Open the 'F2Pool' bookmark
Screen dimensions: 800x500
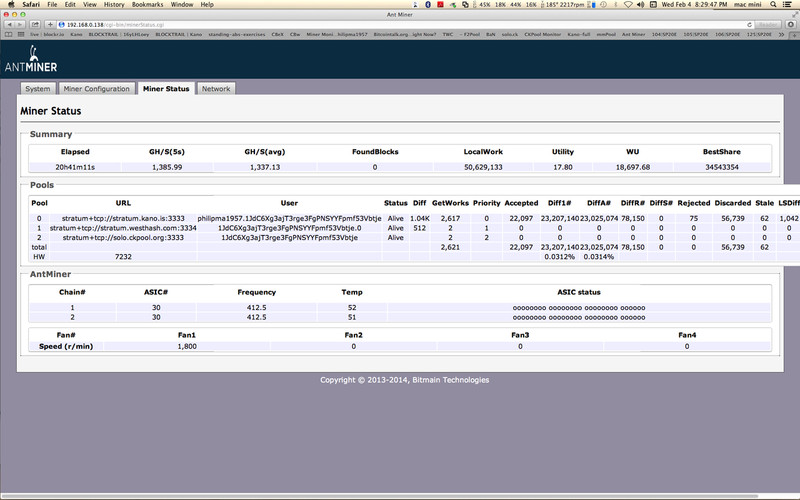(469, 34)
